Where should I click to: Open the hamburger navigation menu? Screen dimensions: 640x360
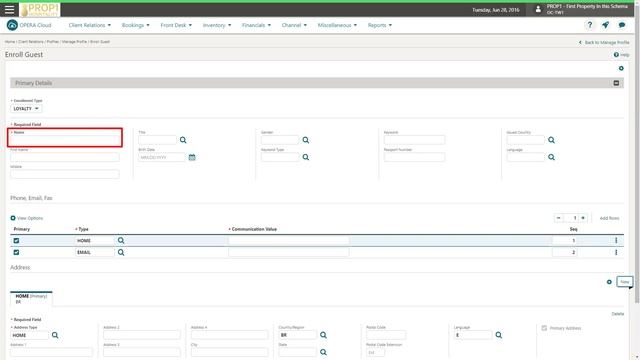pos(9,10)
